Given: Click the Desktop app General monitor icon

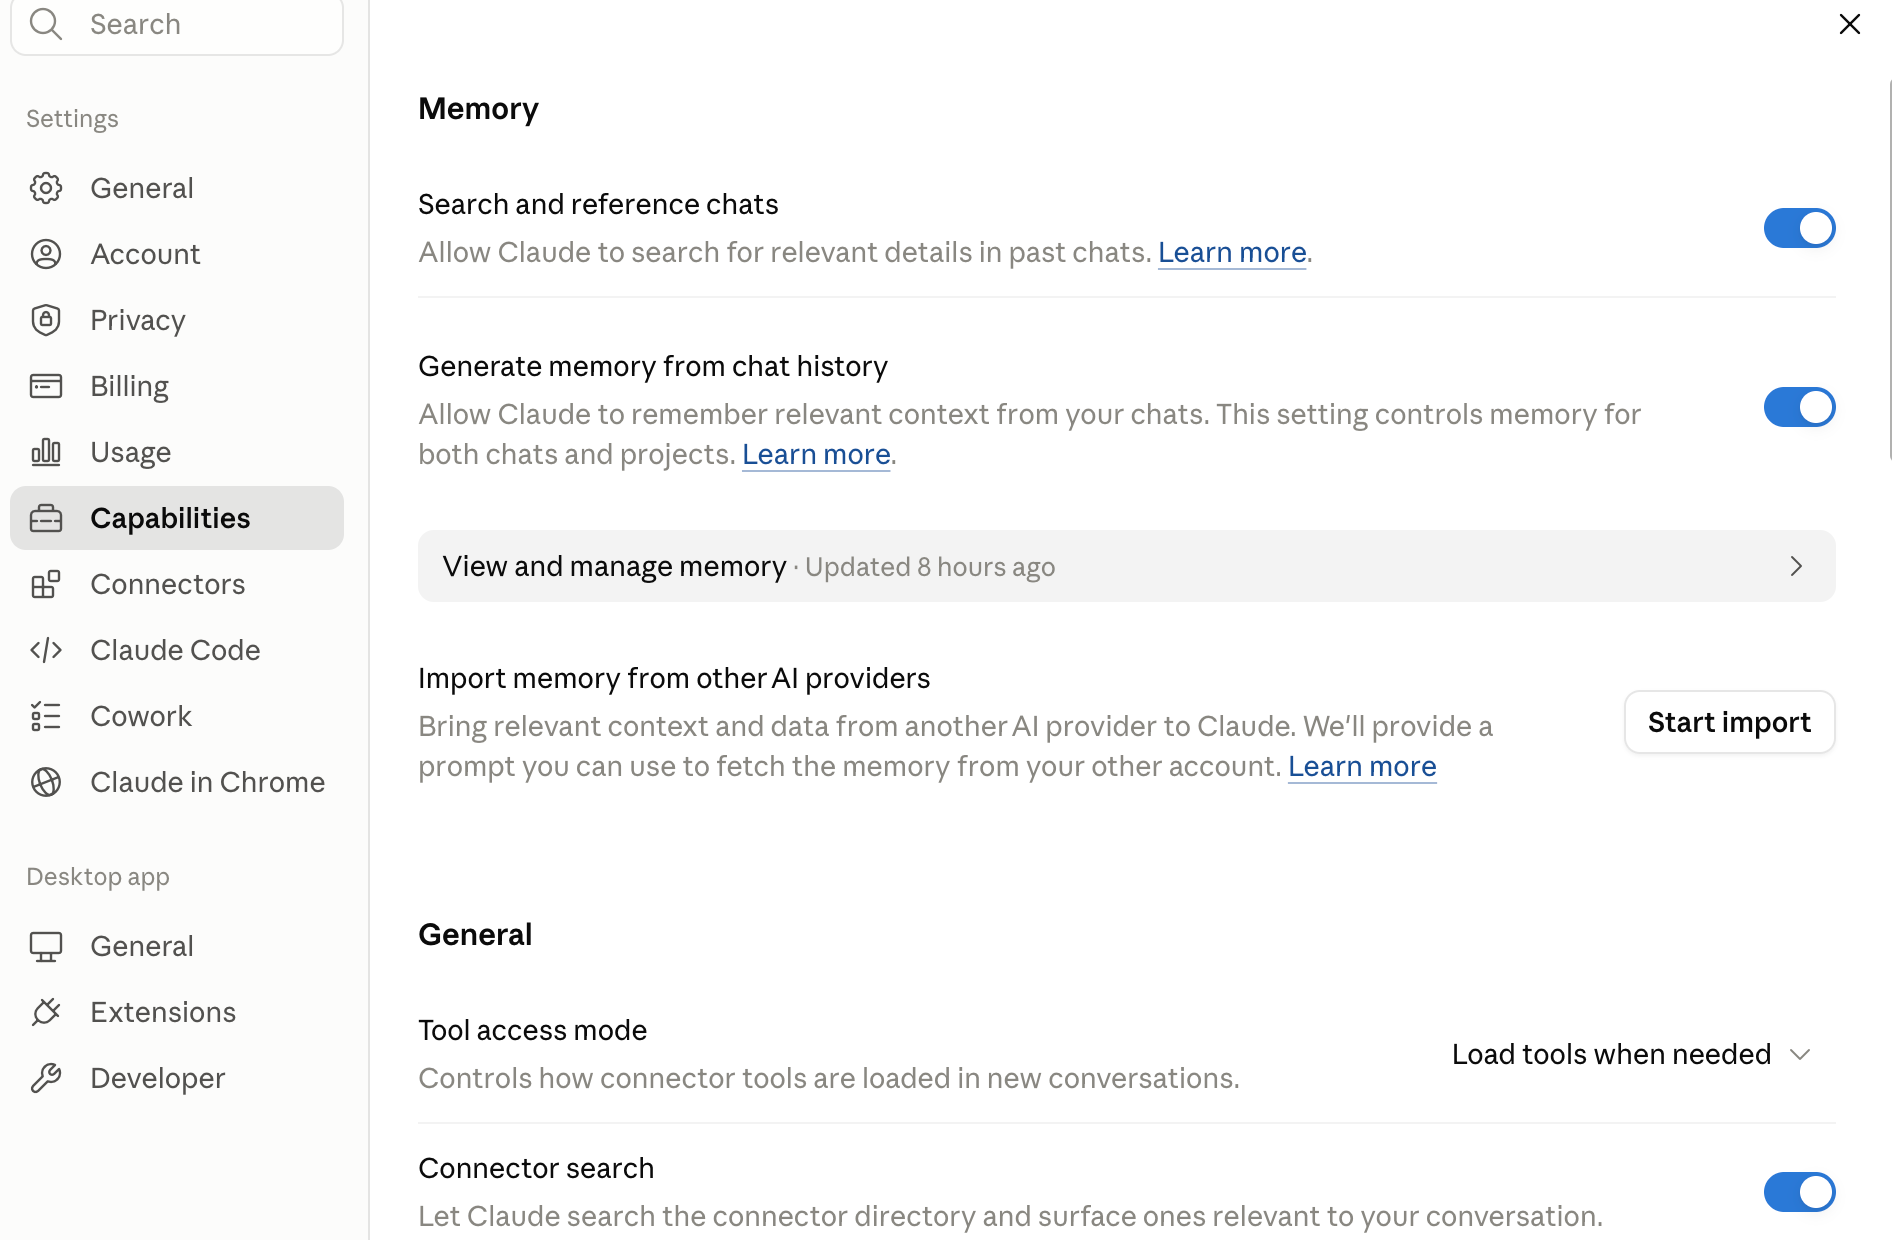Looking at the screenshot, I should point(46,946).
